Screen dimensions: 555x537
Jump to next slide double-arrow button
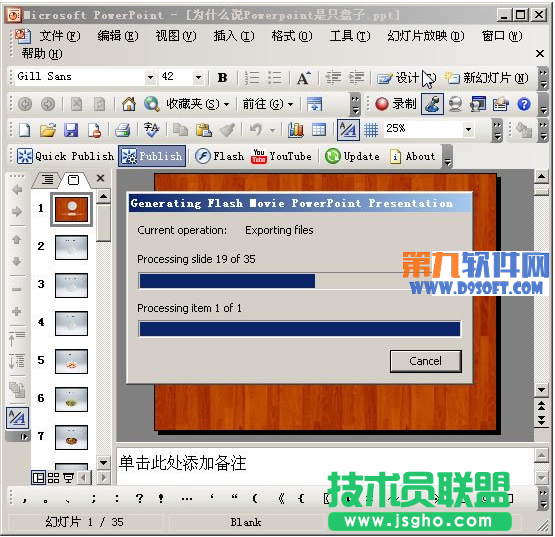[x=541, y=420]
